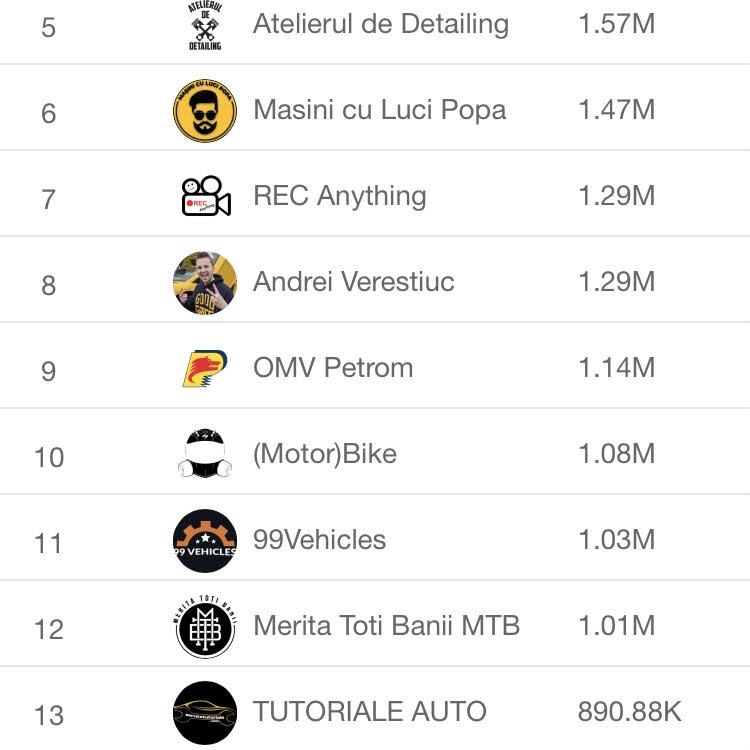The width and height of the screenshot is (750, 750).
Task: Visit Masini cu Luci Popa channel name
Action: point(379,110)
